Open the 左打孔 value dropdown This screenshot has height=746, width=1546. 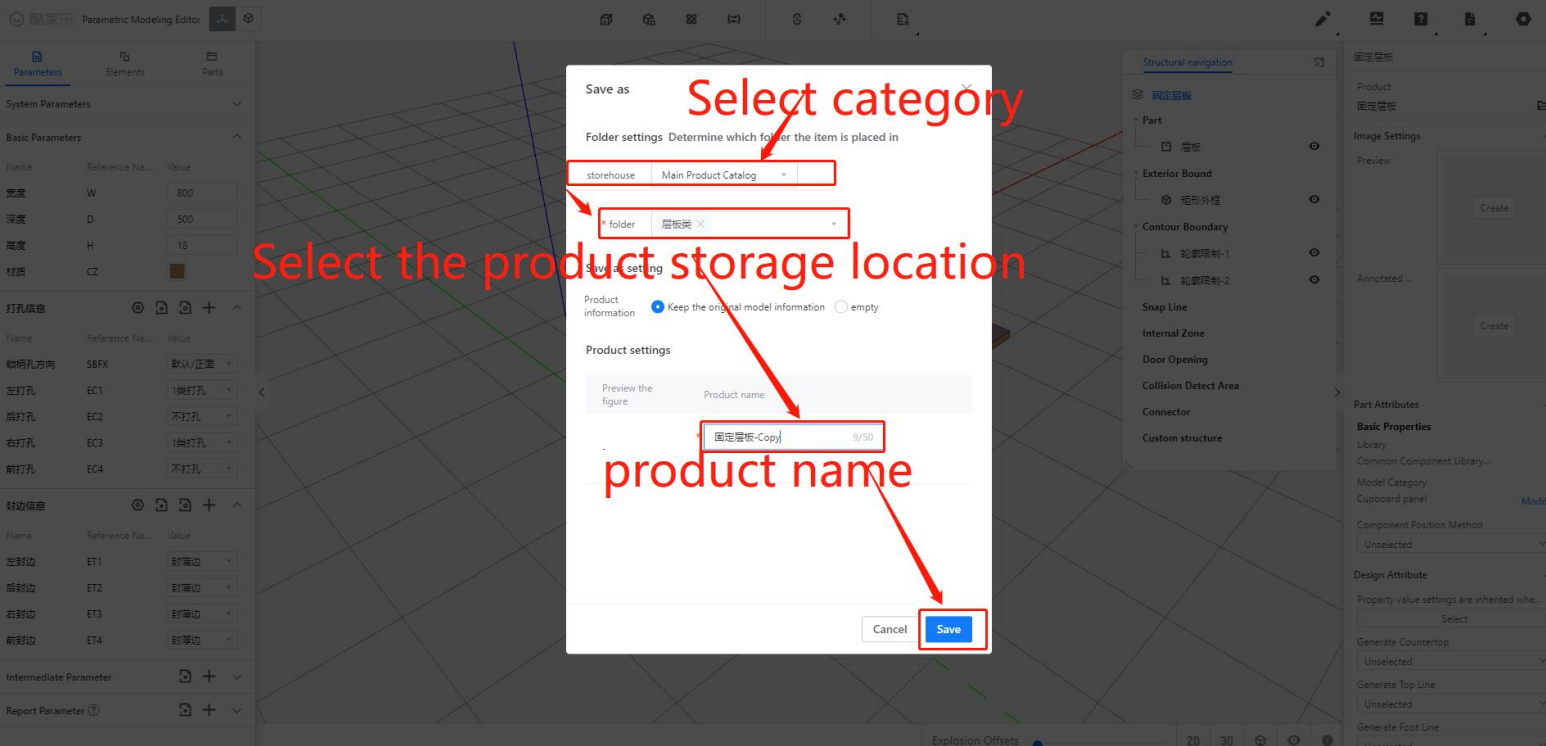[x=203, y=390]
